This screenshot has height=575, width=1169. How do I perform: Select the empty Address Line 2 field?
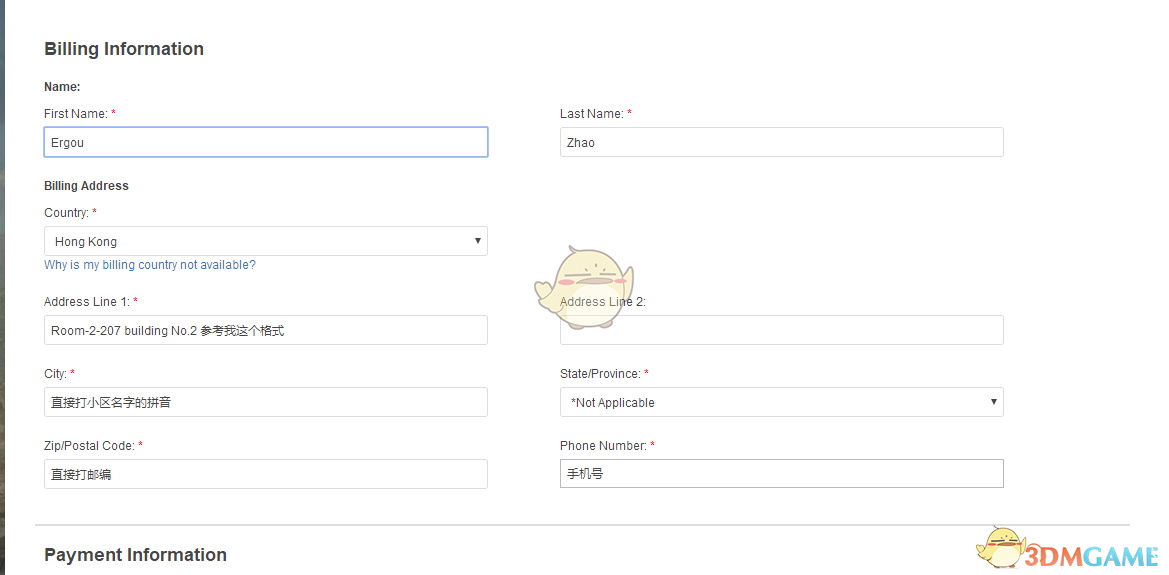tap(780, 331)
